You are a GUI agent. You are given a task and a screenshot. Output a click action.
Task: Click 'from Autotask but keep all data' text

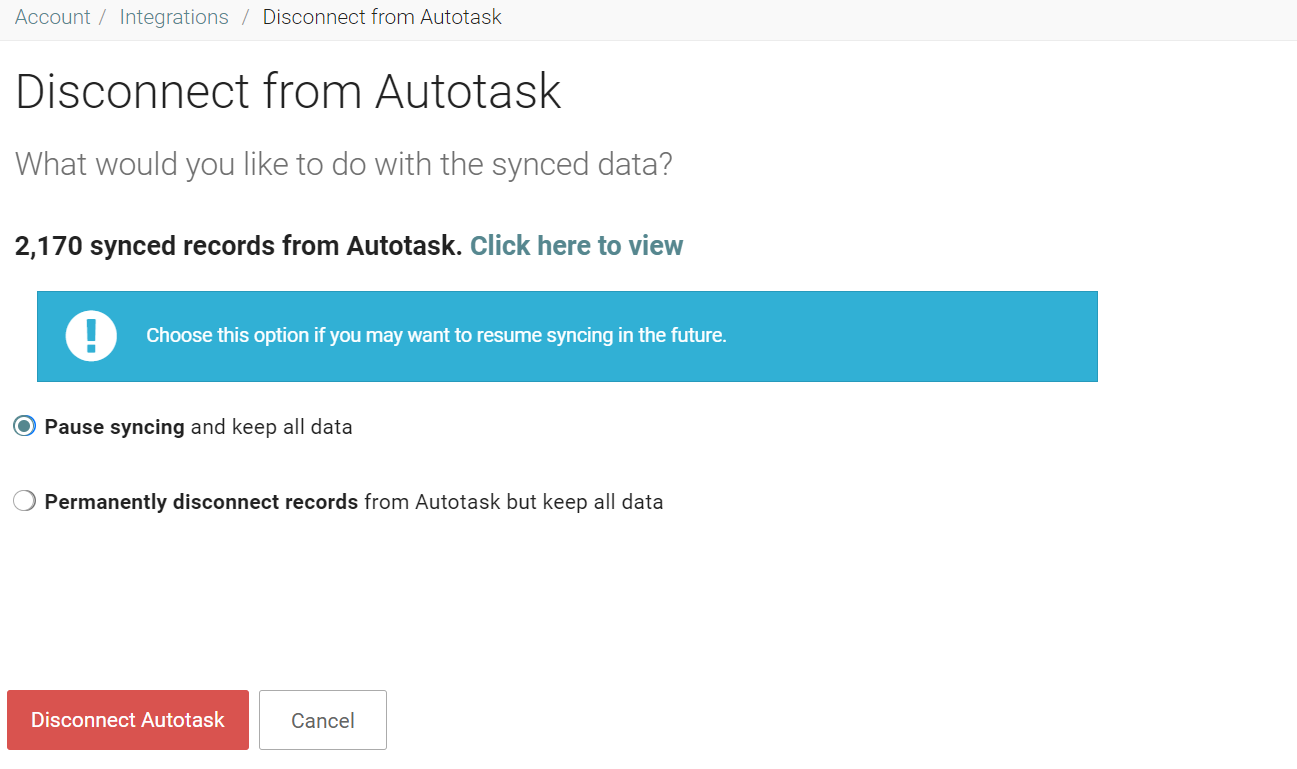tap(514, 502)
